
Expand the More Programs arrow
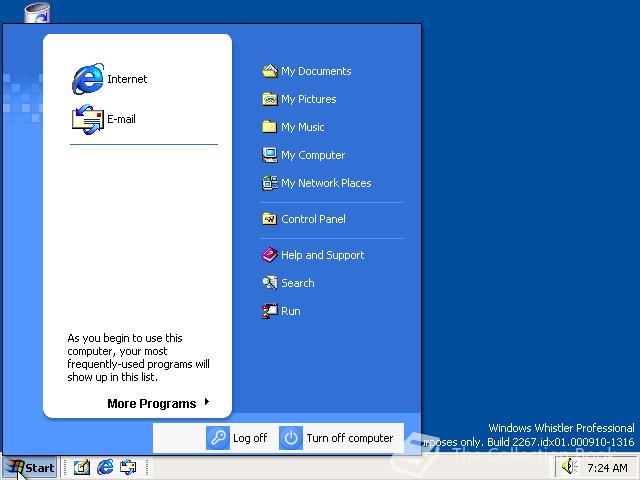click(x=207, y=402)
